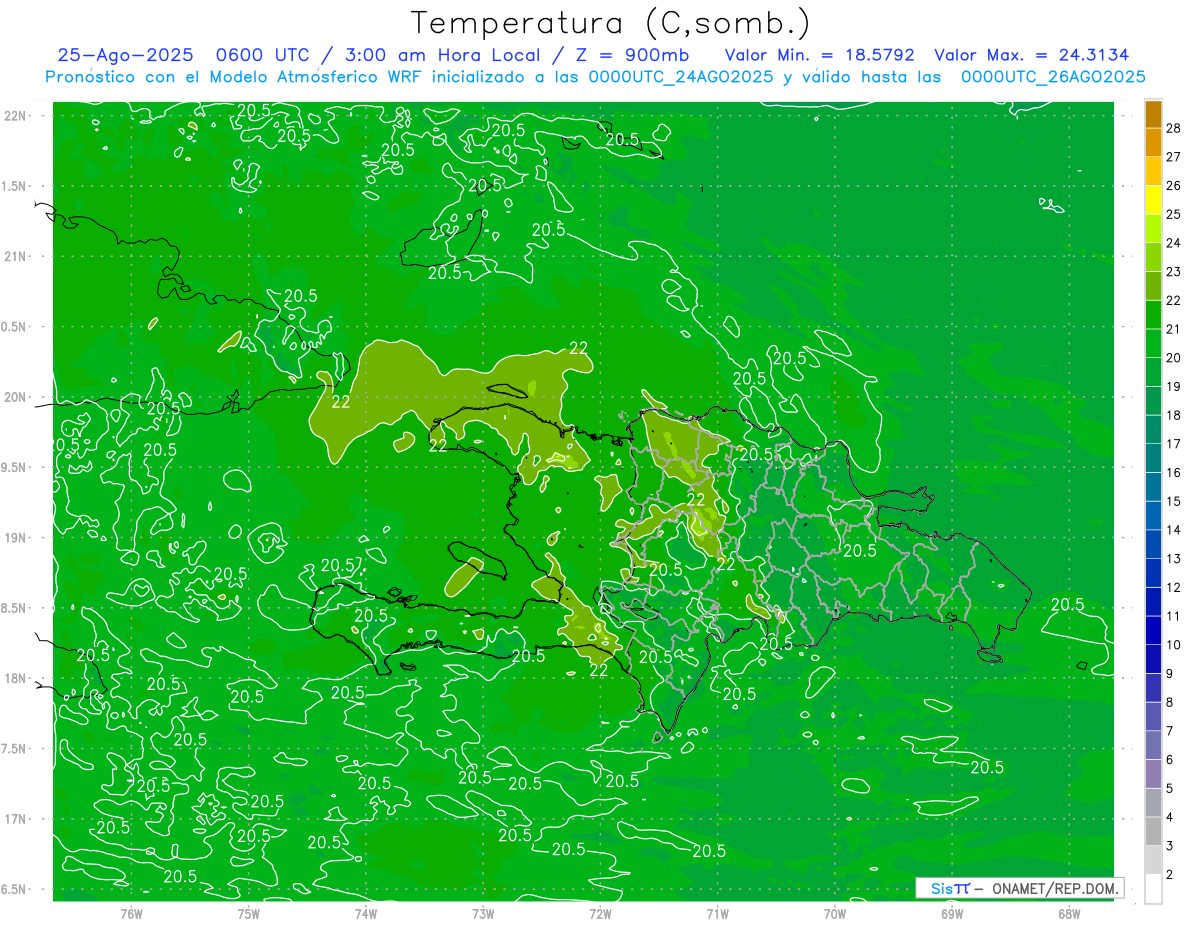
Task: Click the '69W' longitude label
Action: point(952,913)
